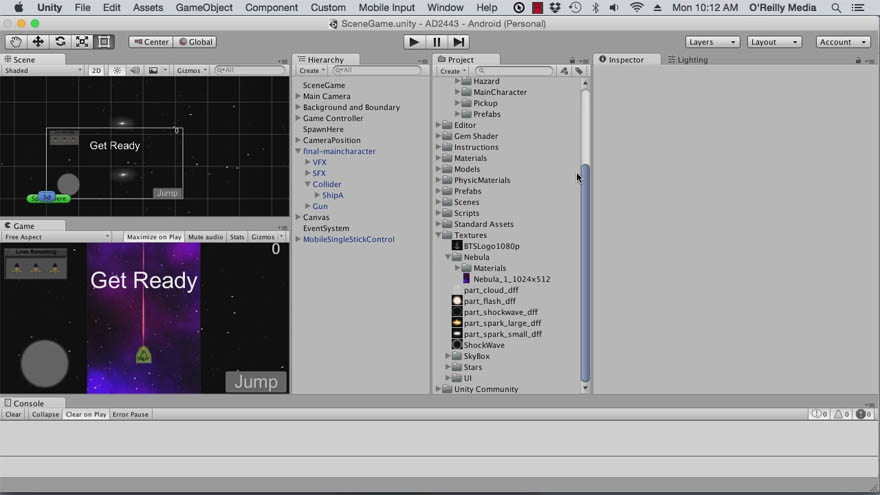Open Project Create dropdown
The height and width of the screenshot is (495, 880).
[x=452, y=71]
